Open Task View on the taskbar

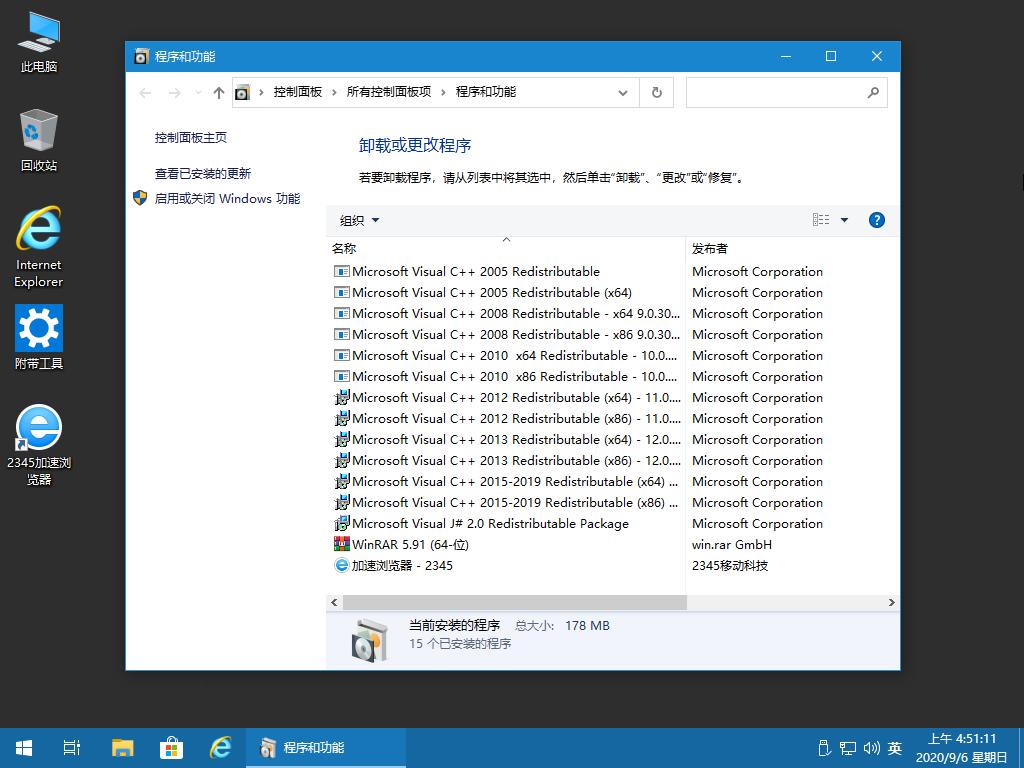72,748
